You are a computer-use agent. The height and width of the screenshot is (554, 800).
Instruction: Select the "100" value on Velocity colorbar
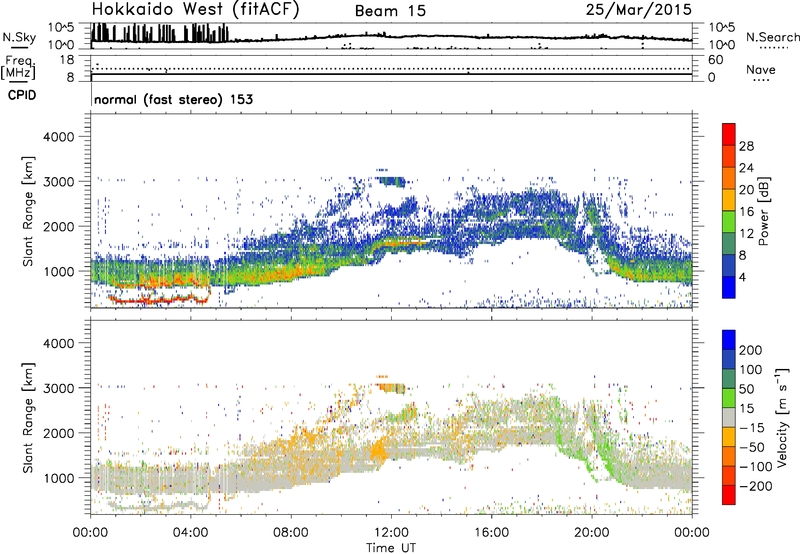point(751,370)
